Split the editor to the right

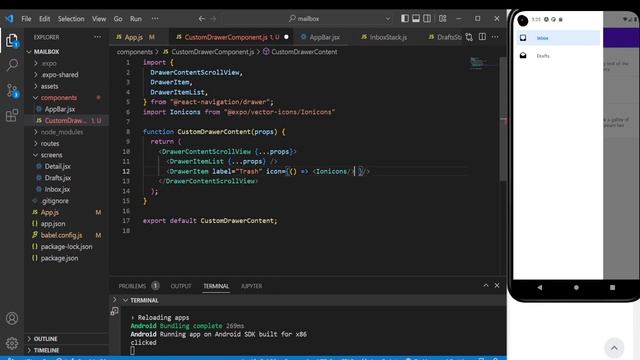pos(482,37)
